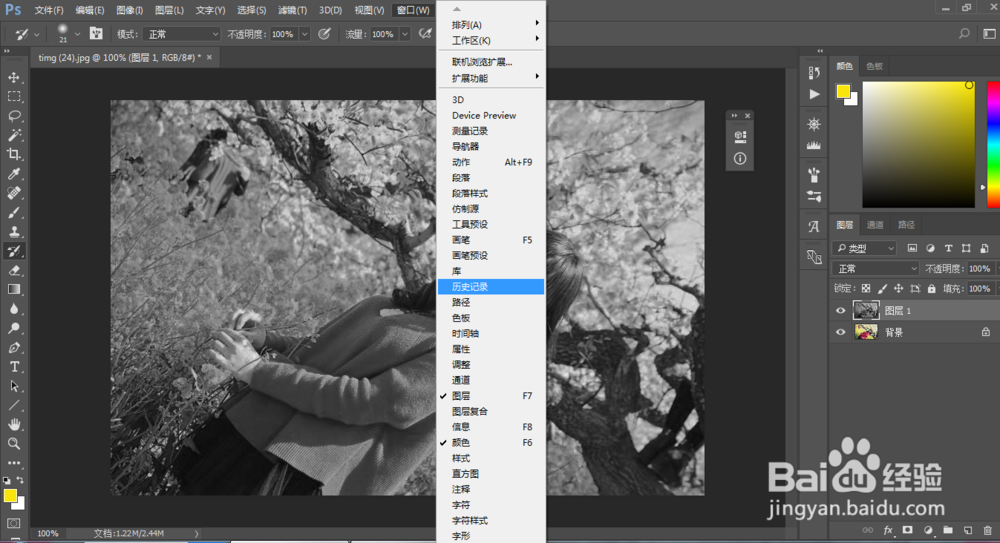Select the Move tool
Screen dimensions: 1000x543
point(14,77)
